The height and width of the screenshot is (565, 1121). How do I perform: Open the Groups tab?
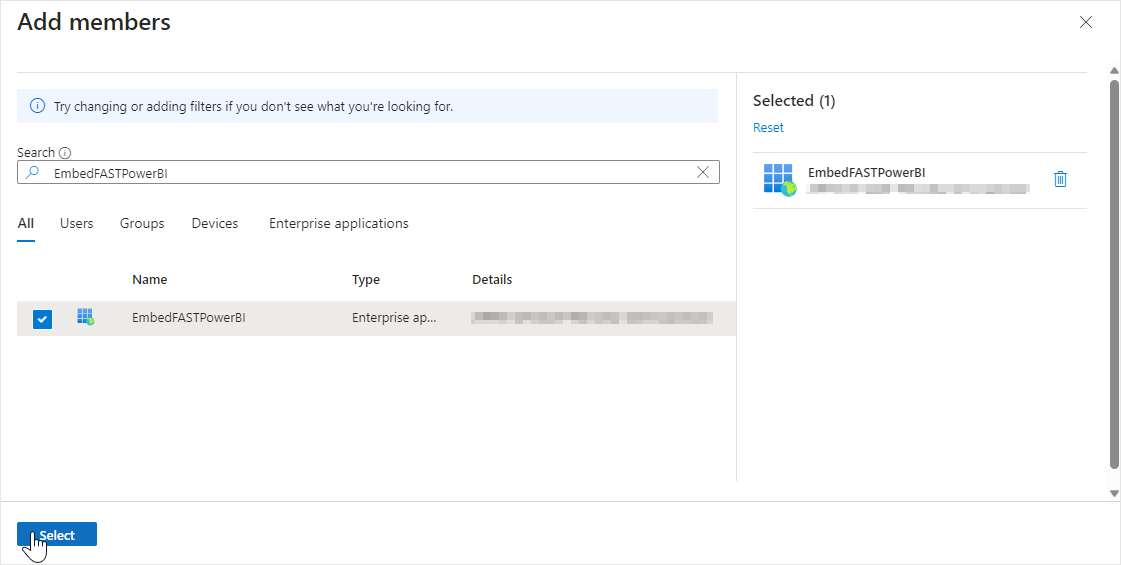click(x=142, y=224)
